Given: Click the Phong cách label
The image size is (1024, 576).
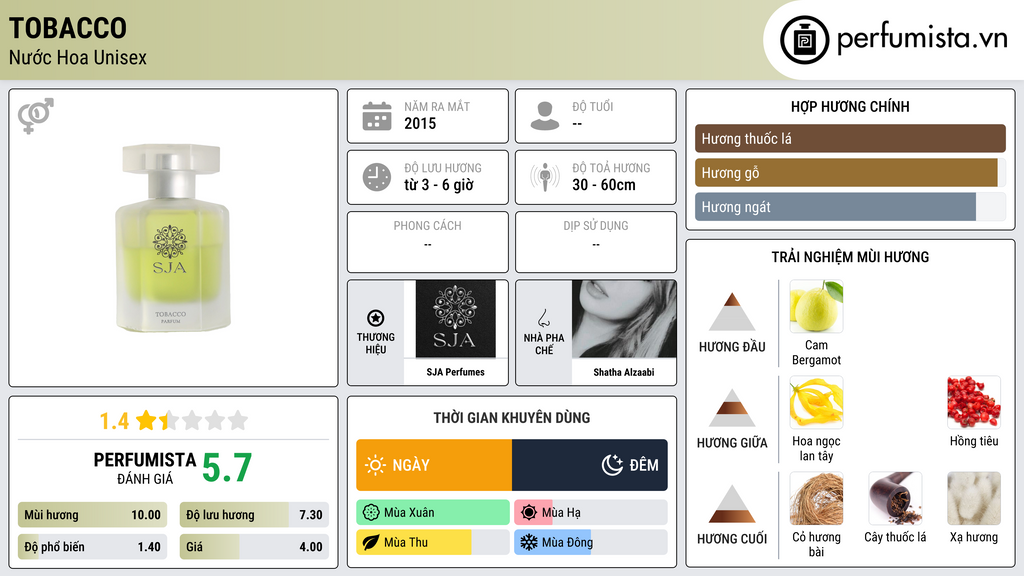Looking at the screenshot, I should [427, 225].
